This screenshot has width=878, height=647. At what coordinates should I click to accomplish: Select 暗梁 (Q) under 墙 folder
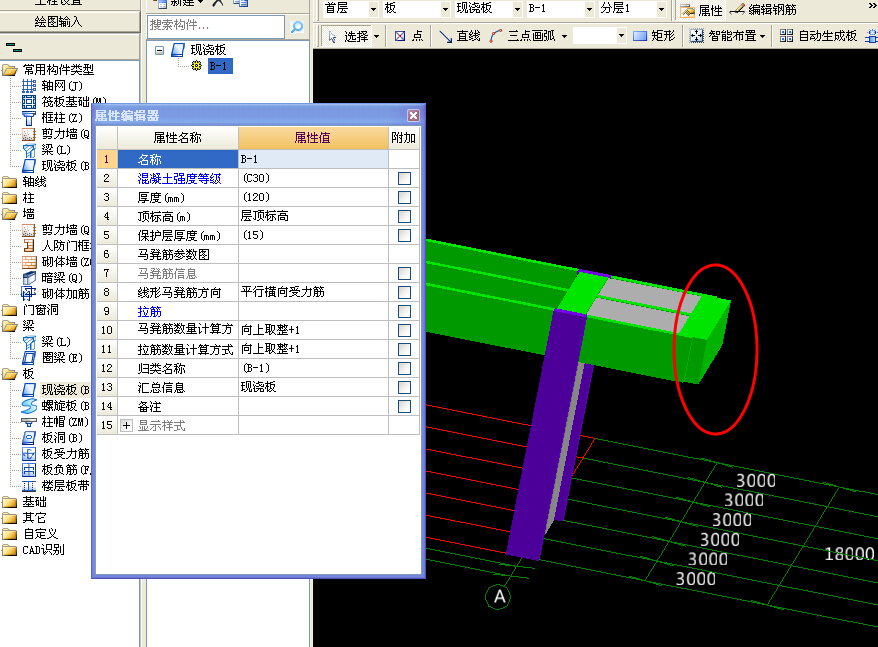click(53, 278)
